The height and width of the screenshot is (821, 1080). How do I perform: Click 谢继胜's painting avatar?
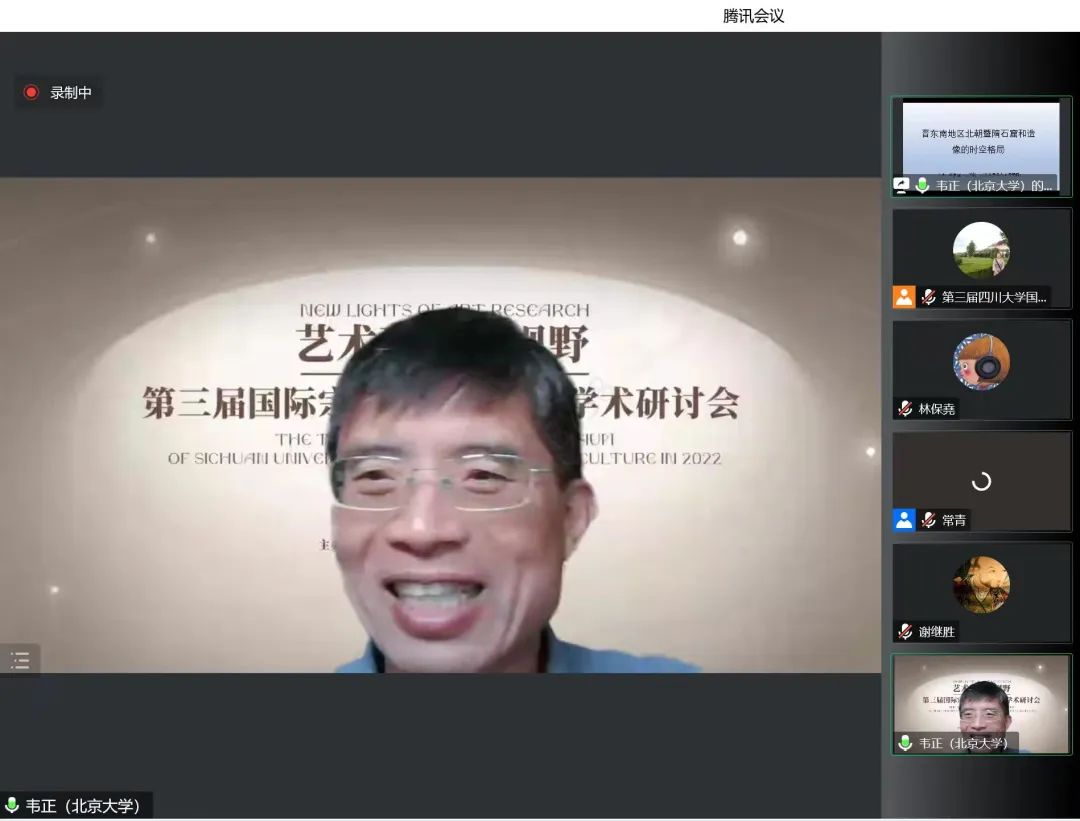(x=981, y=584)
